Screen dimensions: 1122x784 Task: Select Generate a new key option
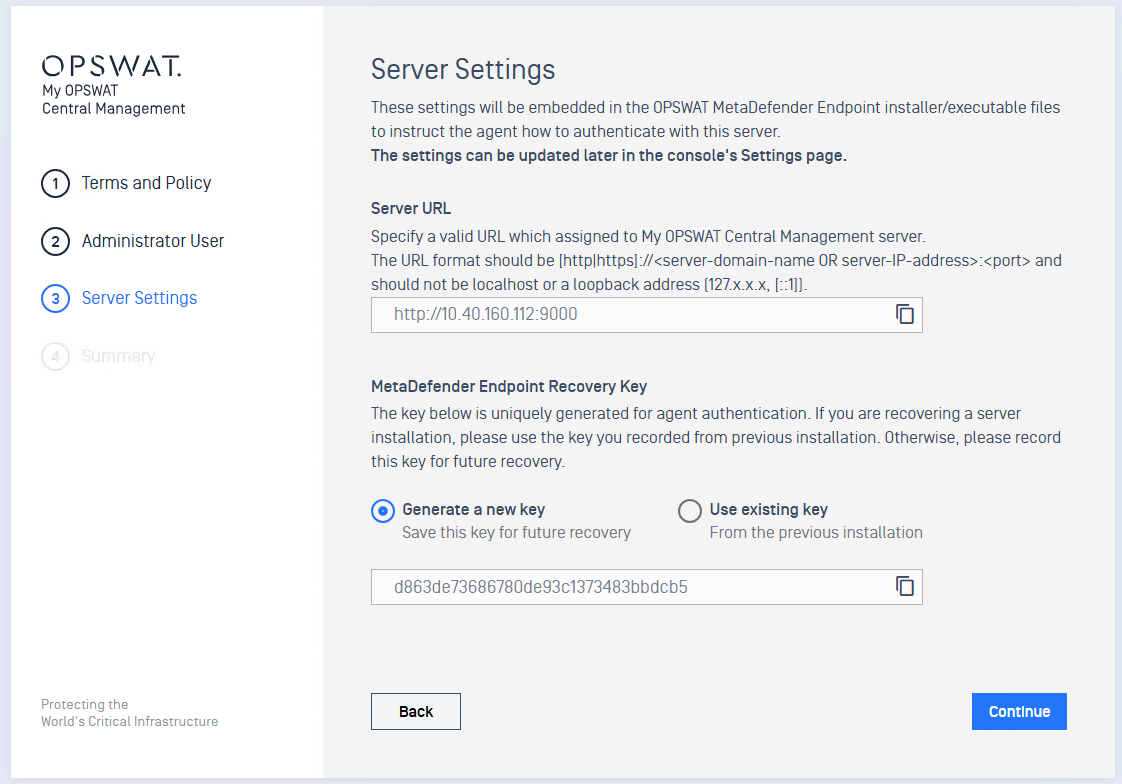click(383, 511)
